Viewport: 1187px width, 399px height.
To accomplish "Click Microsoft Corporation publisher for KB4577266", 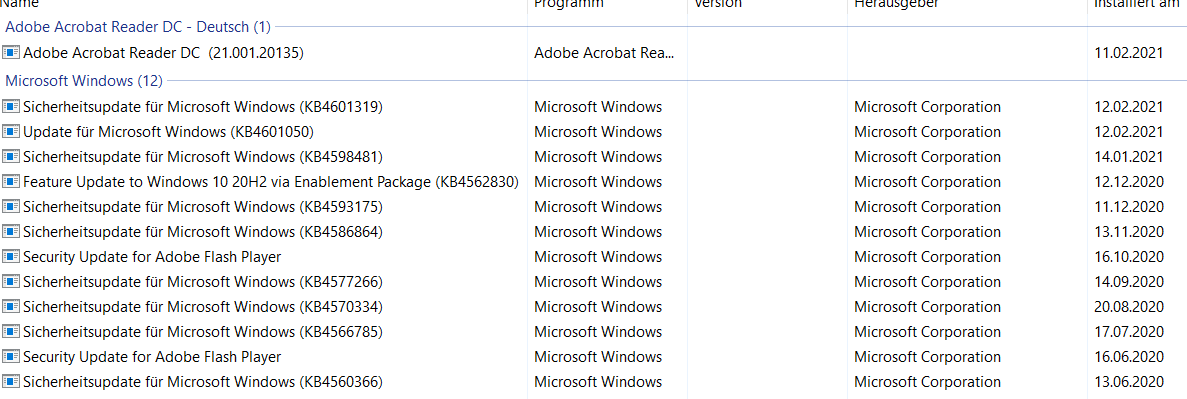I will tap(927, 282).
